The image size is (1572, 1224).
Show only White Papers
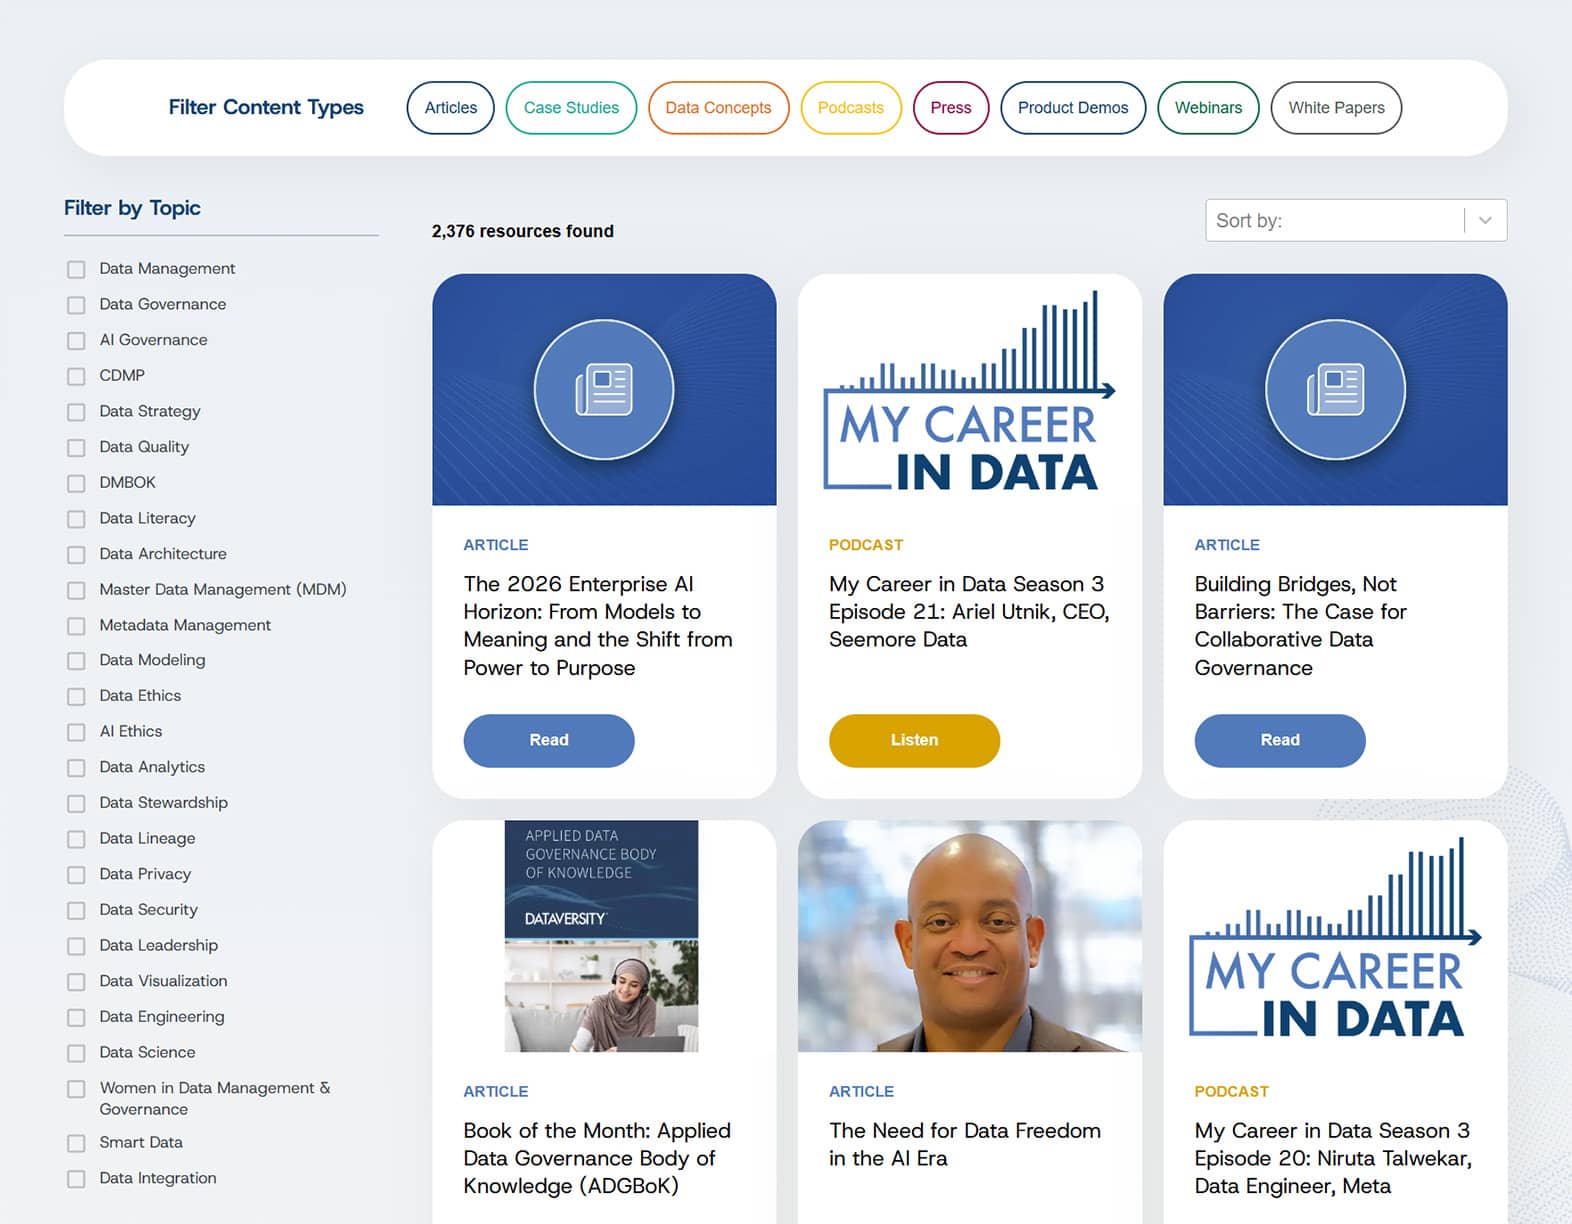[1335, 108]
